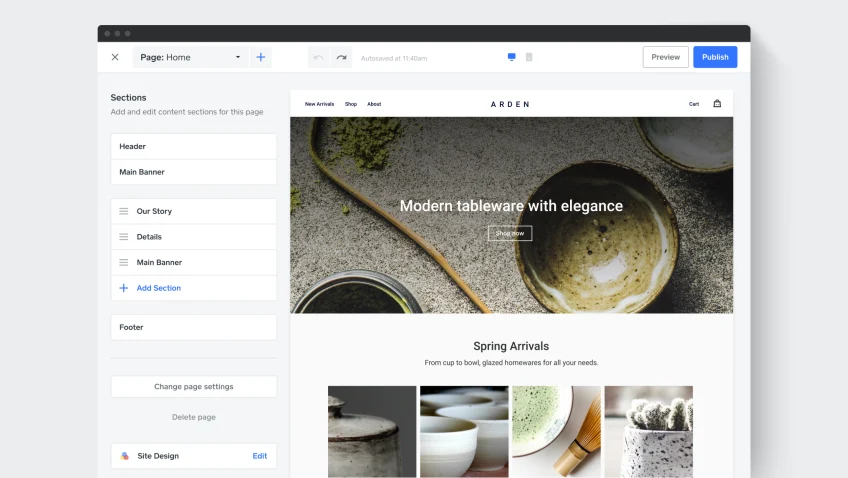Select the top Main Banner section

tap(194, 172)
